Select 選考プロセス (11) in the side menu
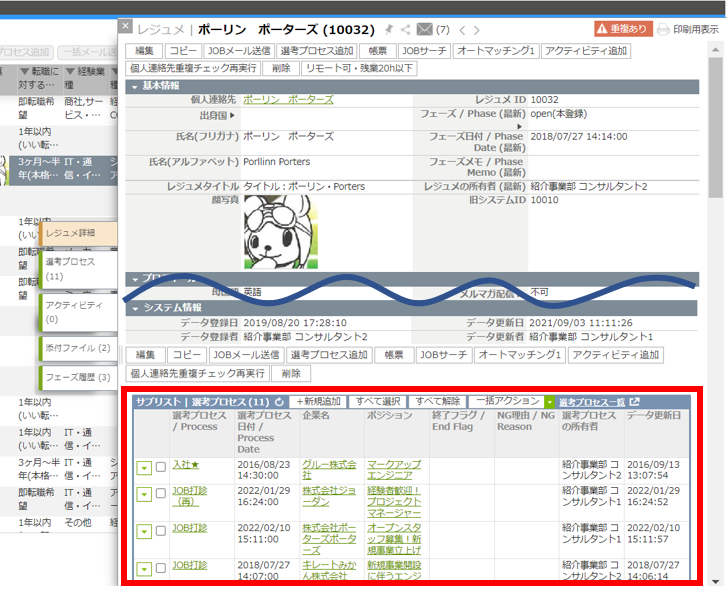Image resolution: width=727 pixels, height=592 pixels. (x=75, y=268)
